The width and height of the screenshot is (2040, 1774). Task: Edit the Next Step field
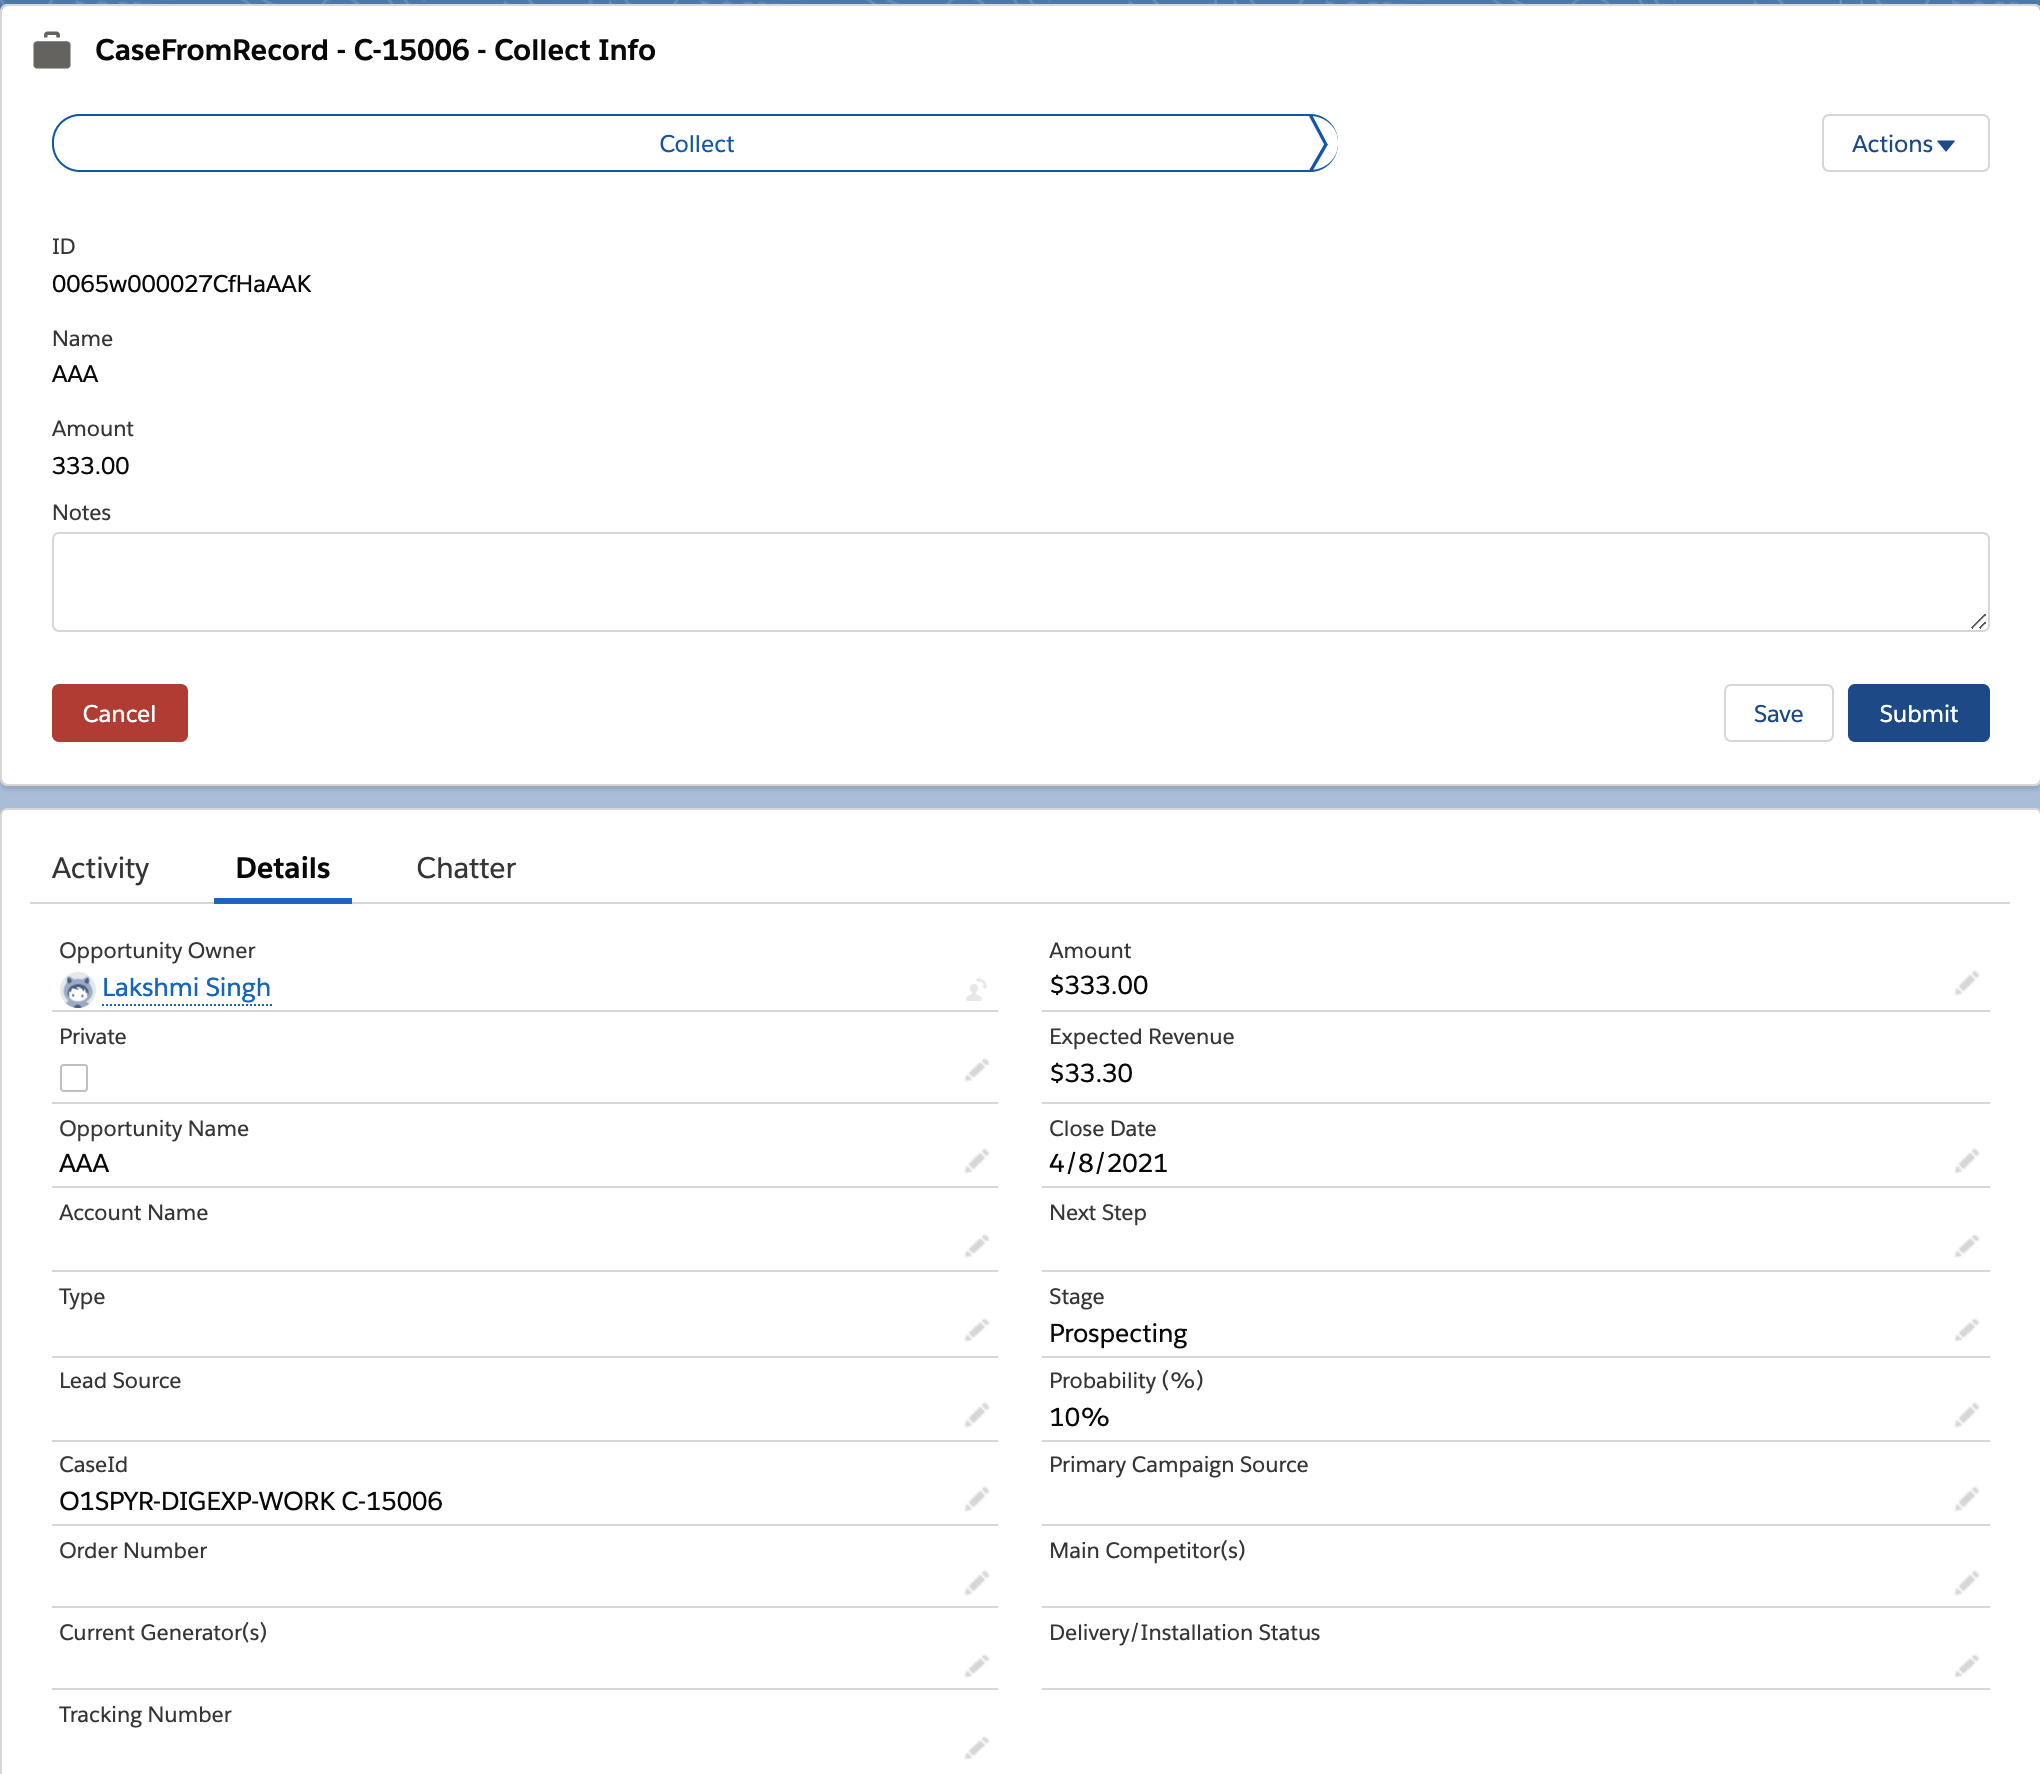tap(1965, 1245)
